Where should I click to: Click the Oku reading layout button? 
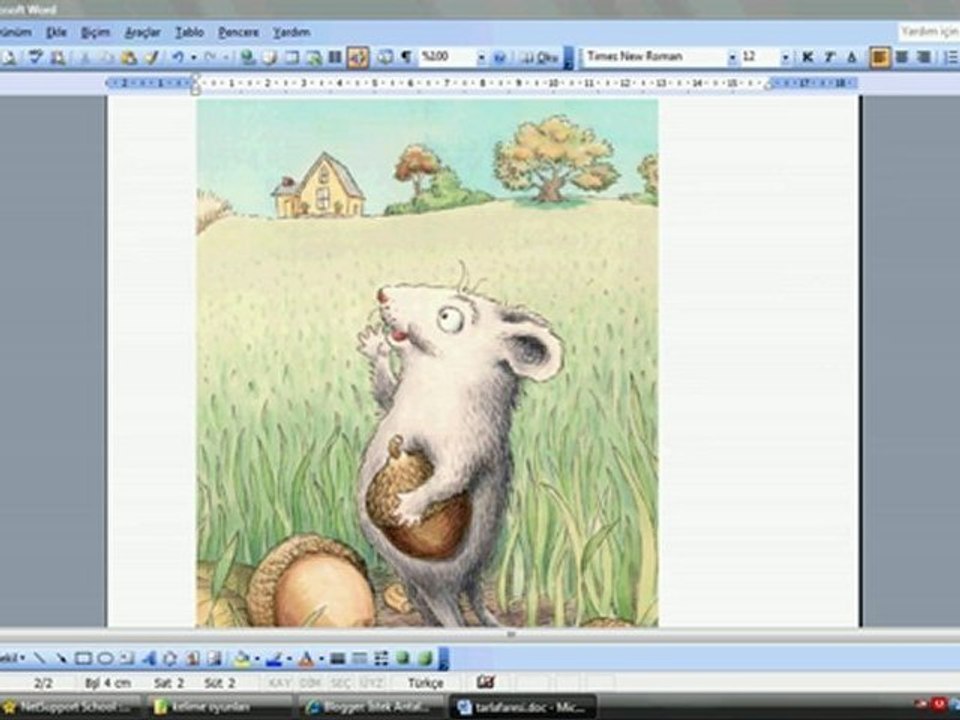[x=539, y=58]
